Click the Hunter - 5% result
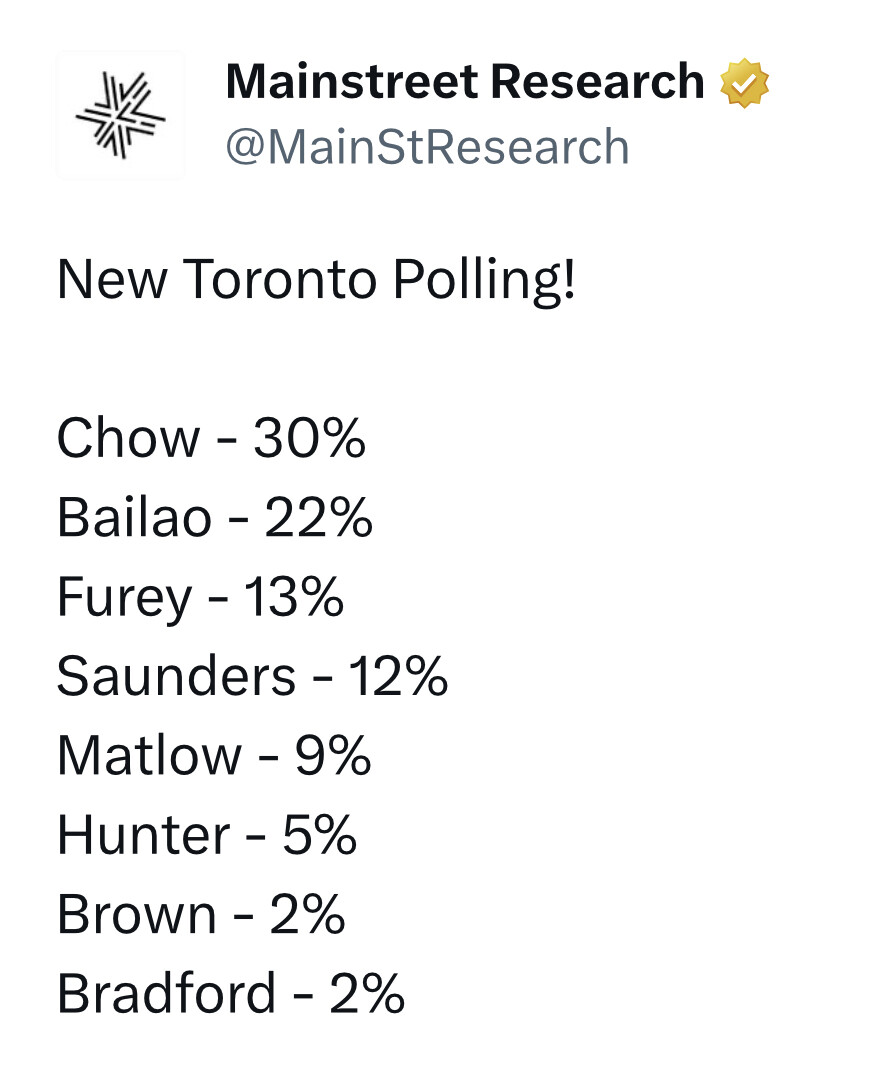Viewport: 880px width, 1071px height. click(x=207, y=835)
